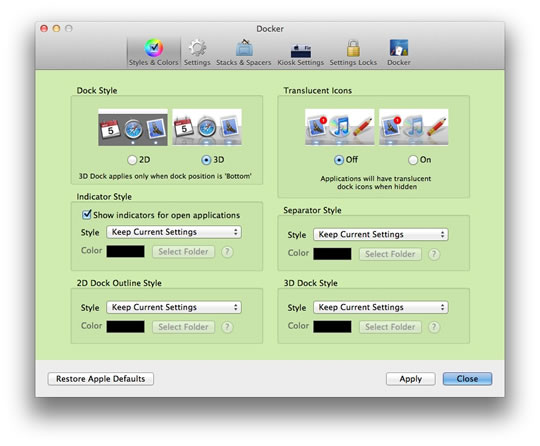This screenshot has width=540, height=446.
Task: Open the Kiosk Settings icon
Action: click(301, 50)
